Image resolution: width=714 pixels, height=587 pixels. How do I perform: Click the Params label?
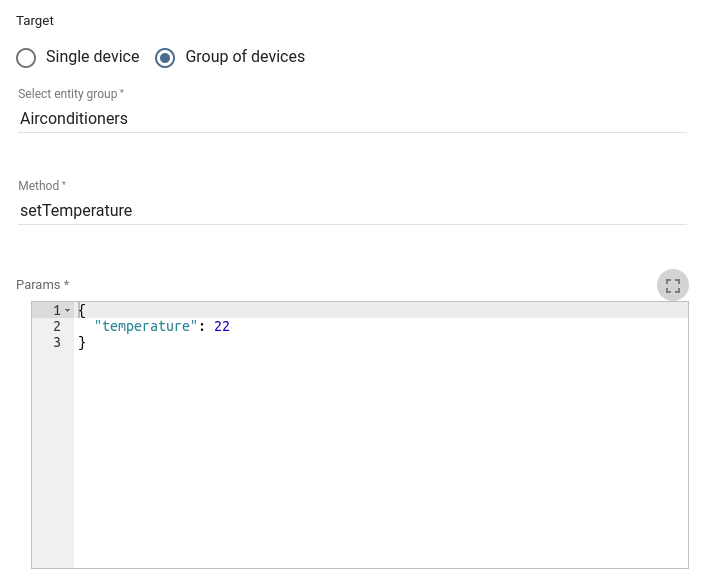(x=42, y=285)
